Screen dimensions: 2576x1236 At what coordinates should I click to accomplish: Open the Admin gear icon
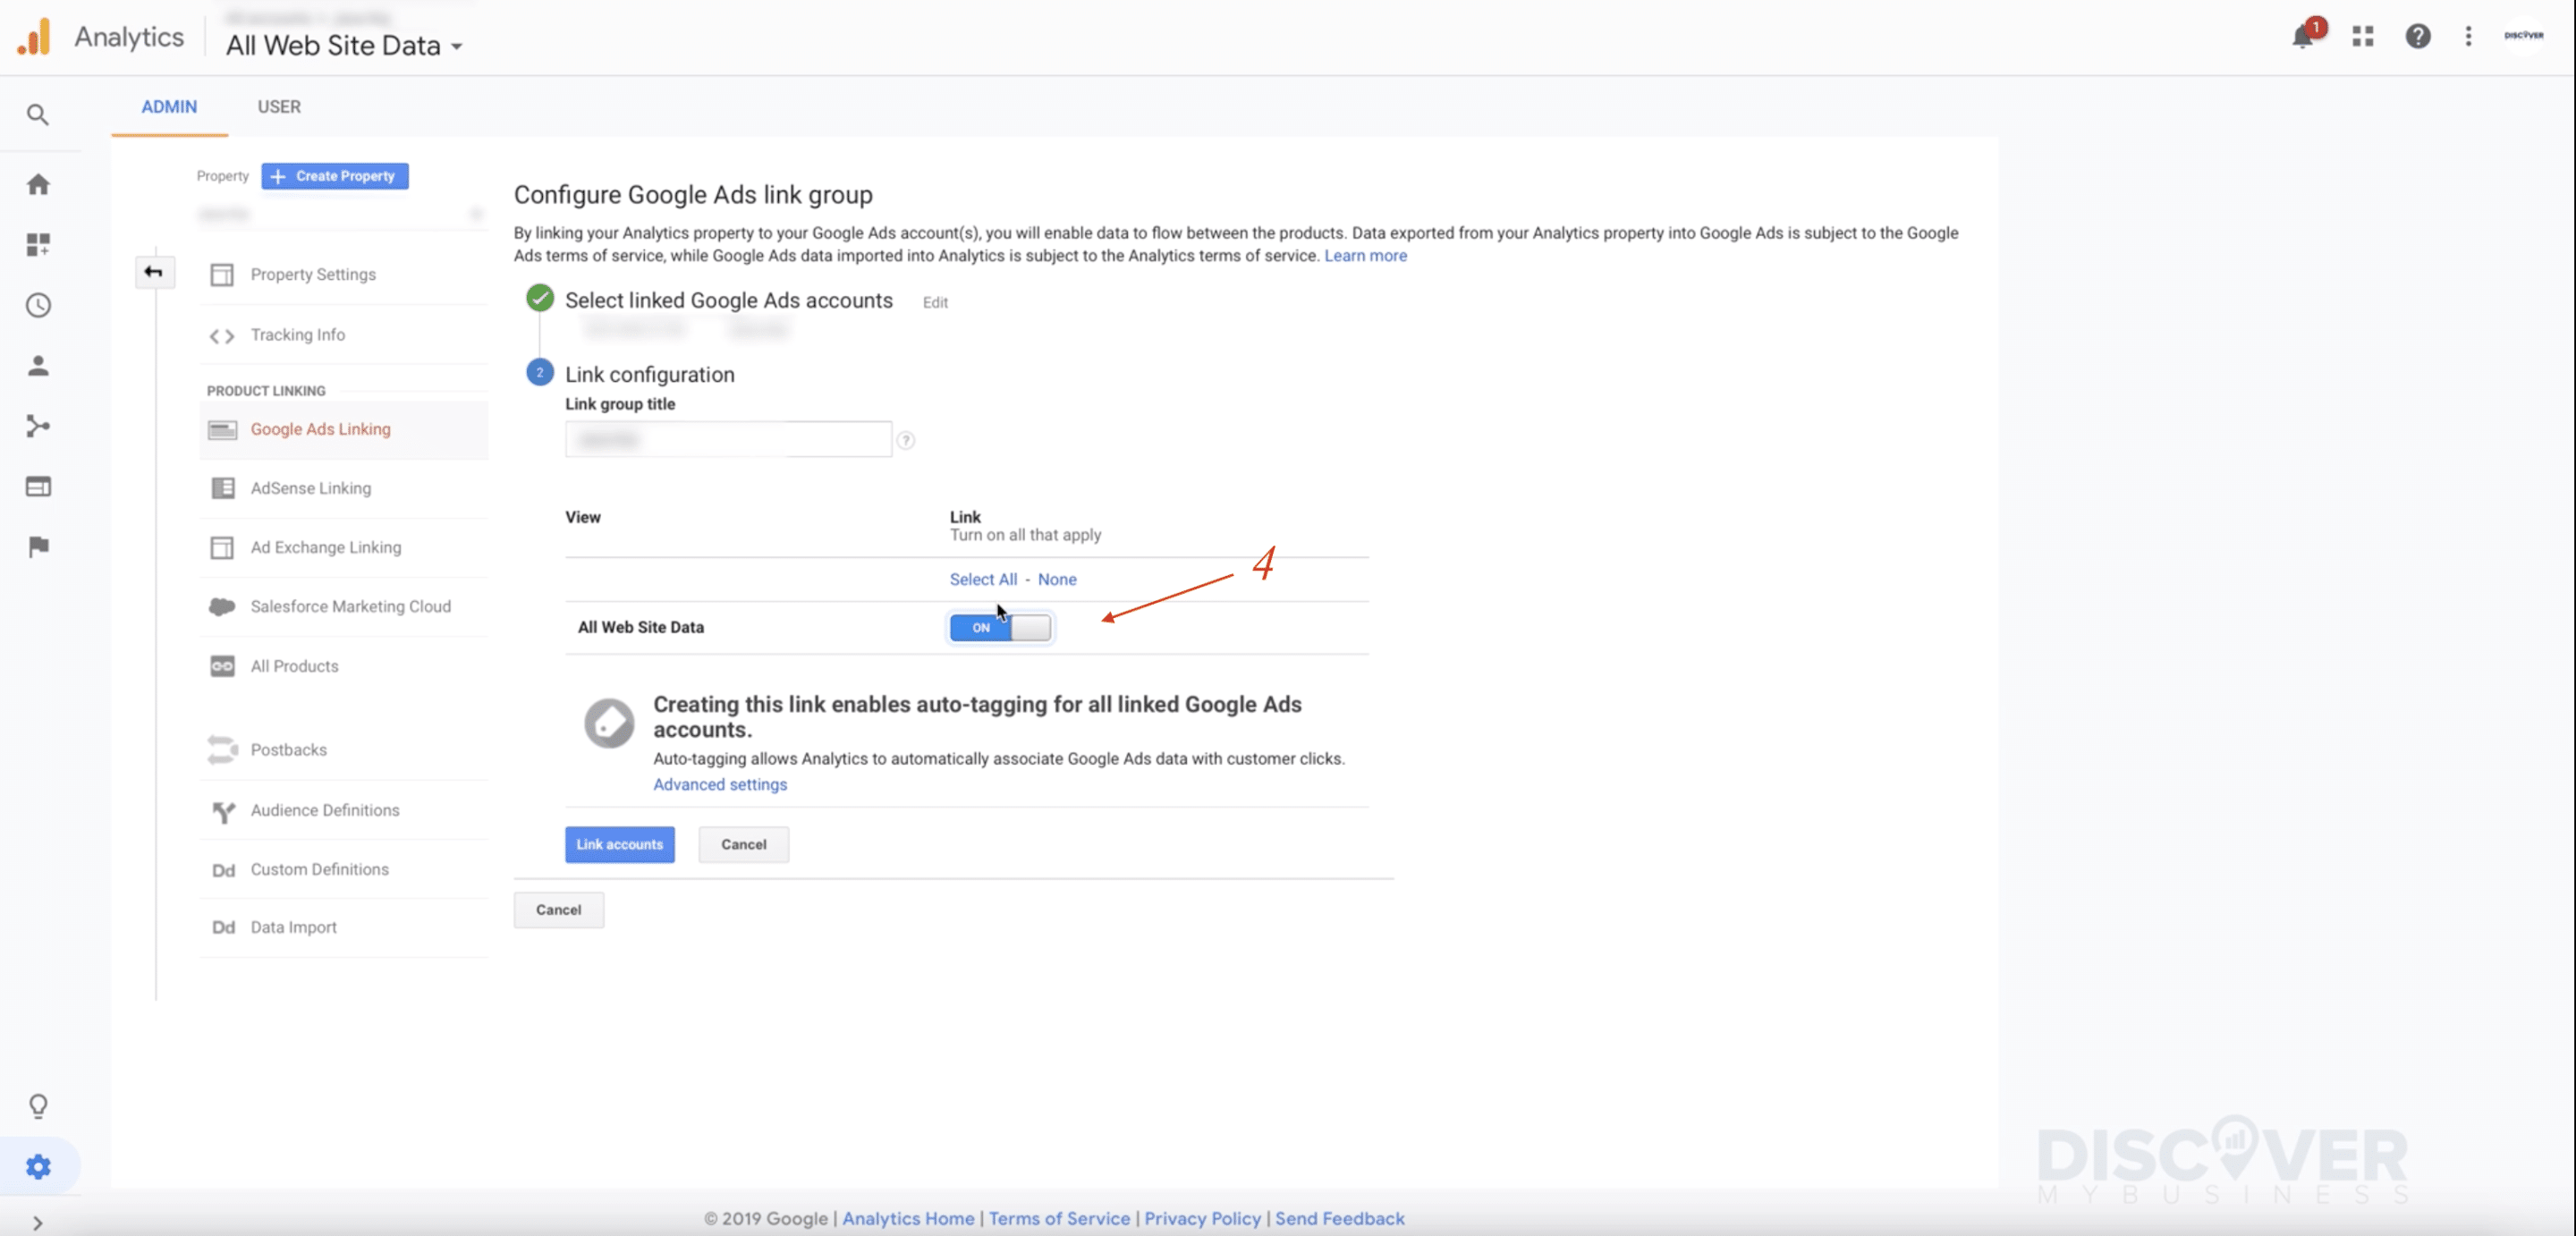tap(38, 1167)
